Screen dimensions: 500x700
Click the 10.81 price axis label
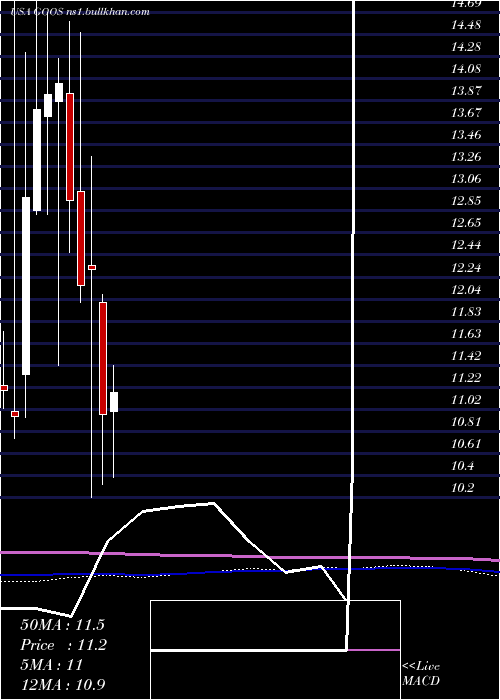click(x=466, y=421)
